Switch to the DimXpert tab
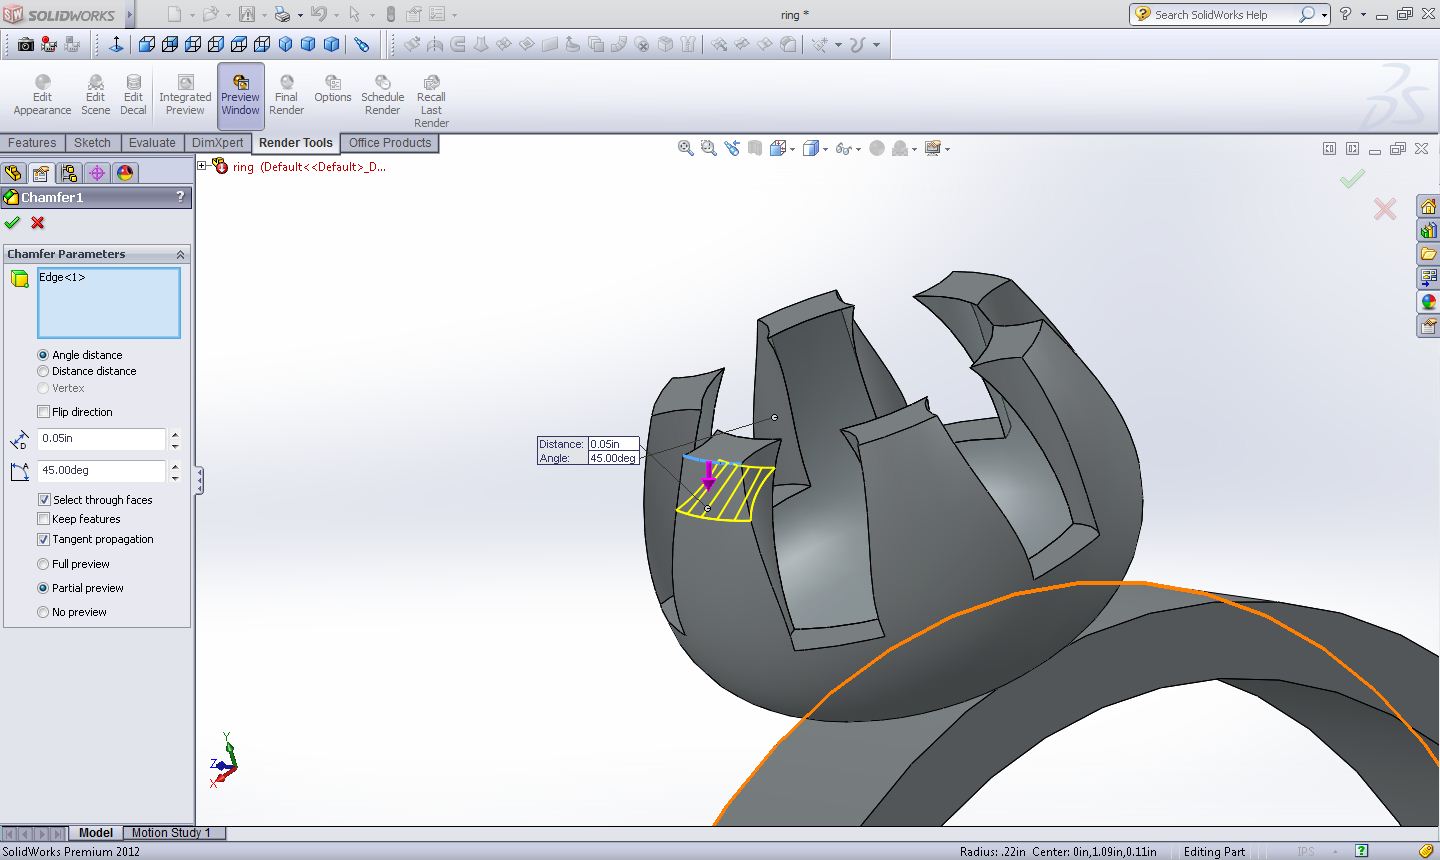Screen dimensions: 1440x860 click(x=217, y=143)
